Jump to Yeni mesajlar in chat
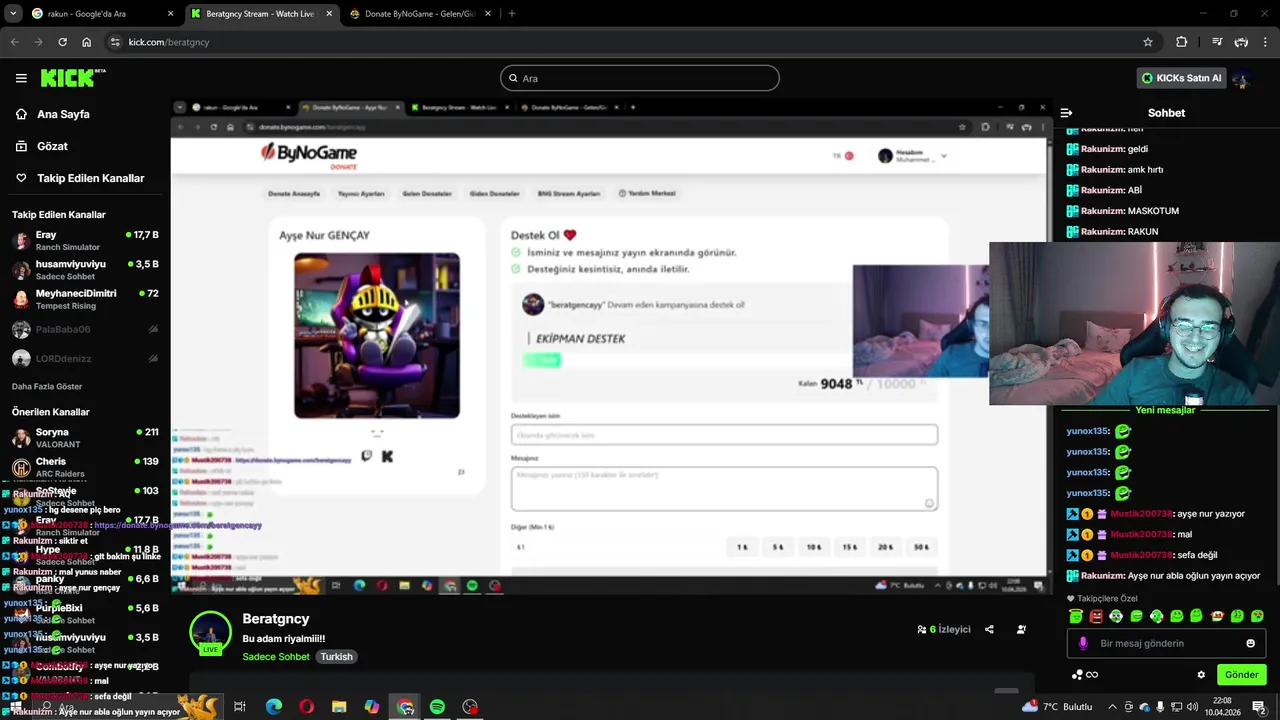 tap(1165, 410)
